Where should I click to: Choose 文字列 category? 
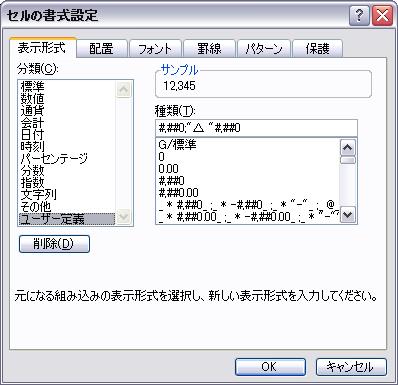point(67,195)
